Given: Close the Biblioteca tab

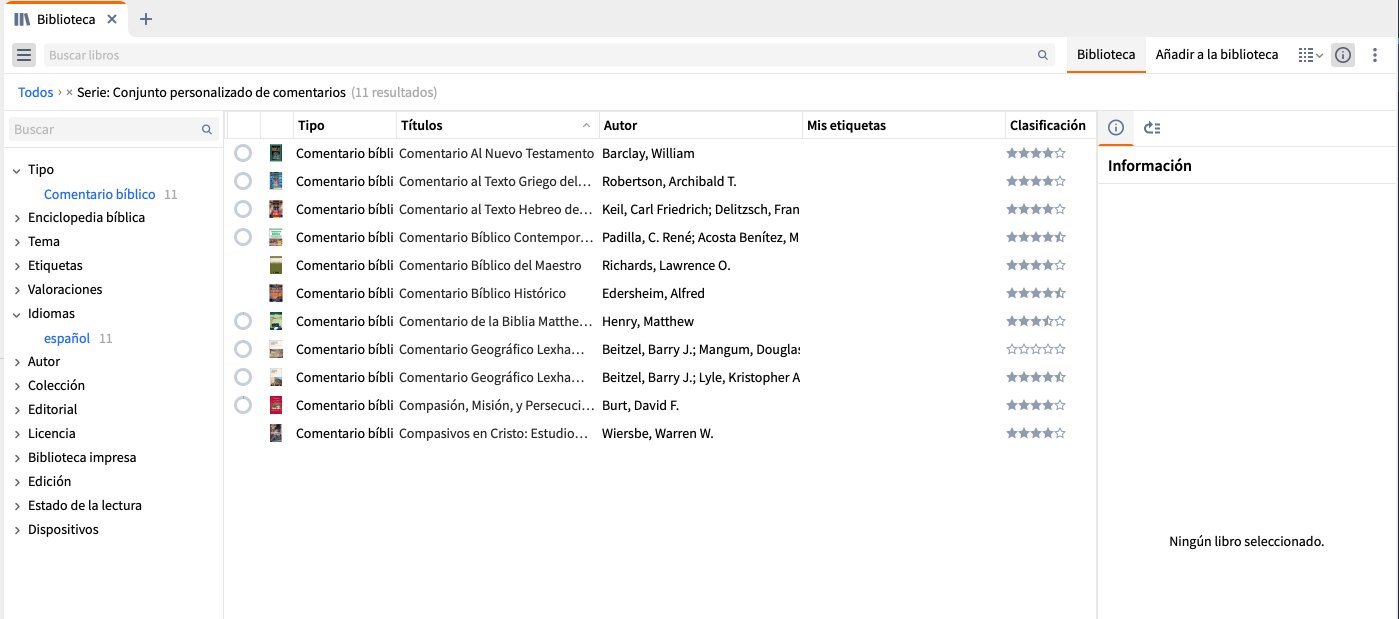Looking at the screenshot, I should point(111,19).
